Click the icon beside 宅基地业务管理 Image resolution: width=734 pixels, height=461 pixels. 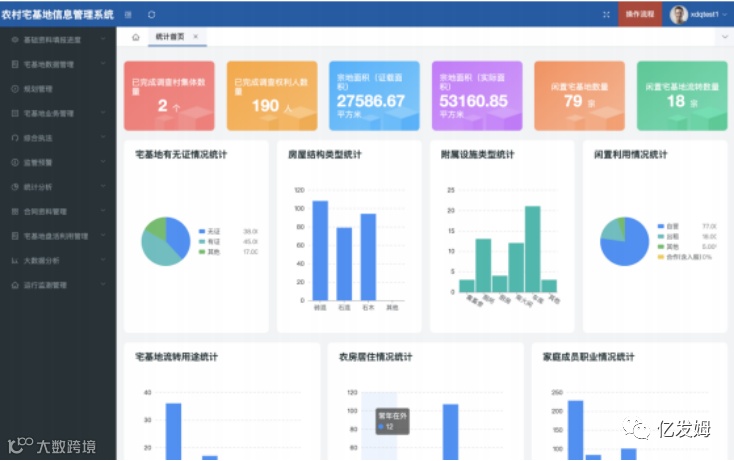point(15,113)
